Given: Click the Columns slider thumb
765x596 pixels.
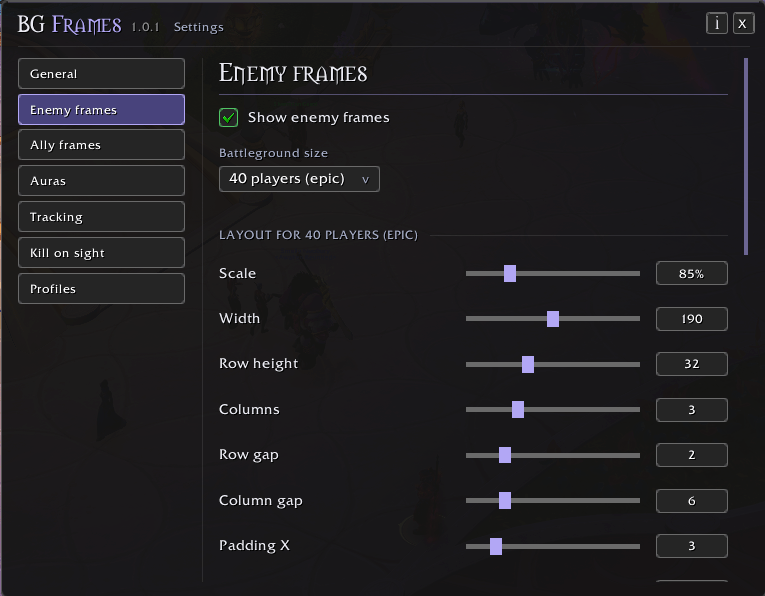Looking at the screenshot, I should [x=518, y=410].
